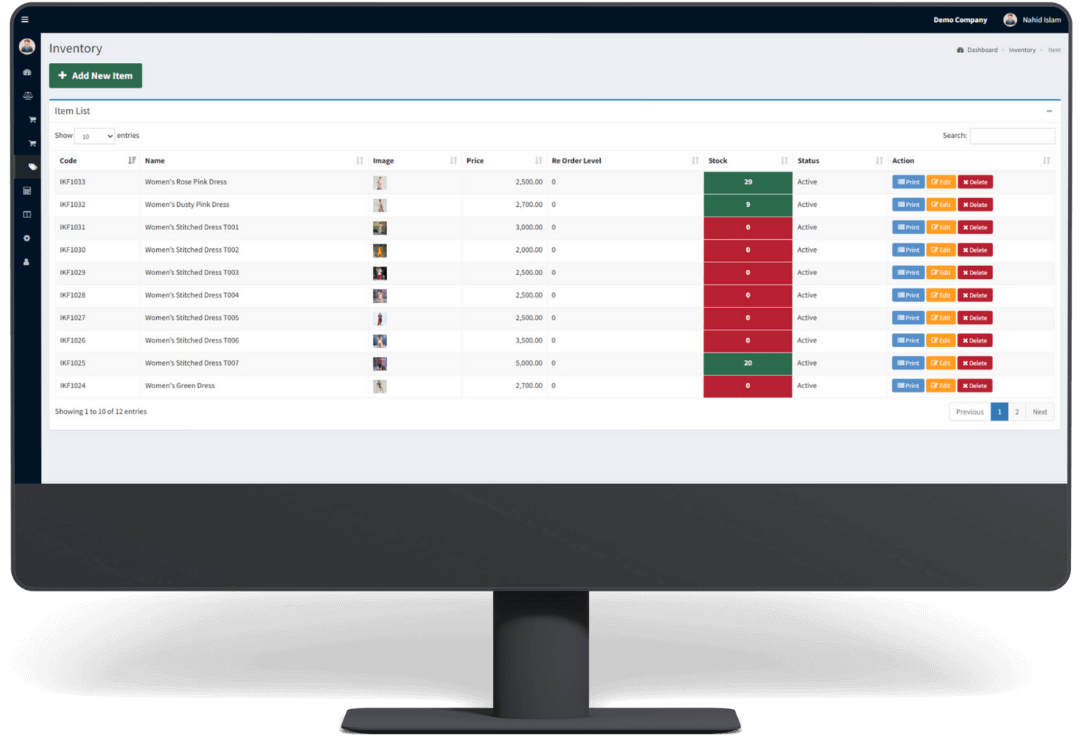Collapse the Item List panel

[x=1049, y=111]
